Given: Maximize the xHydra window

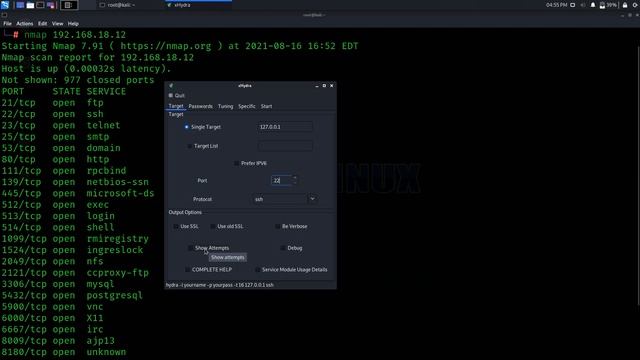Looking at the screenshot, I should tap(324, 86).
